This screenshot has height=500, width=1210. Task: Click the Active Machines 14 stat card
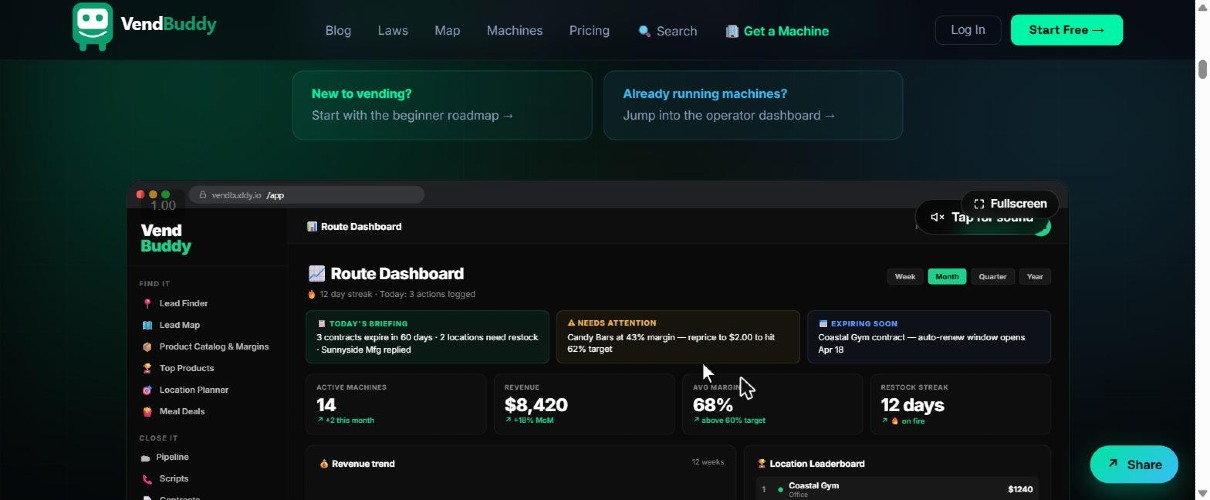396,404
